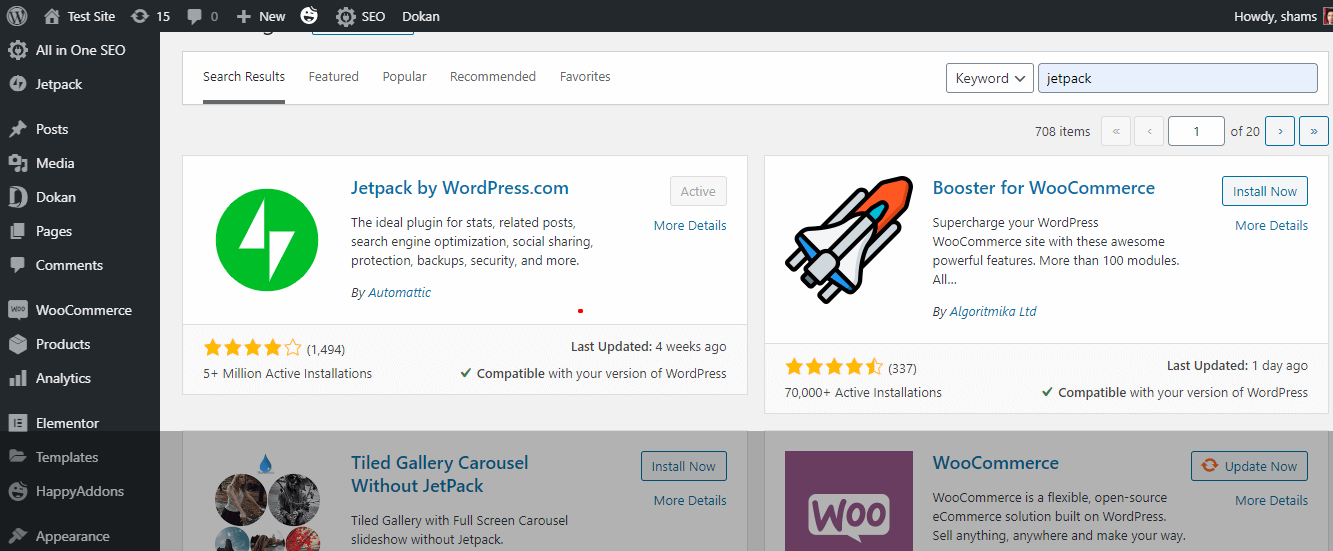The image size is (1333, 551).
Task: Click the plugin search field containing jetpack
Action: [x=1178, y=78]
